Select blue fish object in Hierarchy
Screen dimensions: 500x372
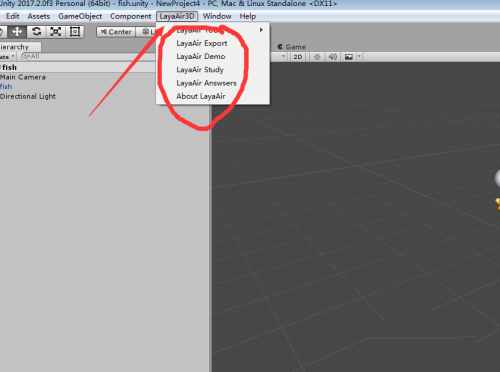pyautogui.click(x=6, y=87)
